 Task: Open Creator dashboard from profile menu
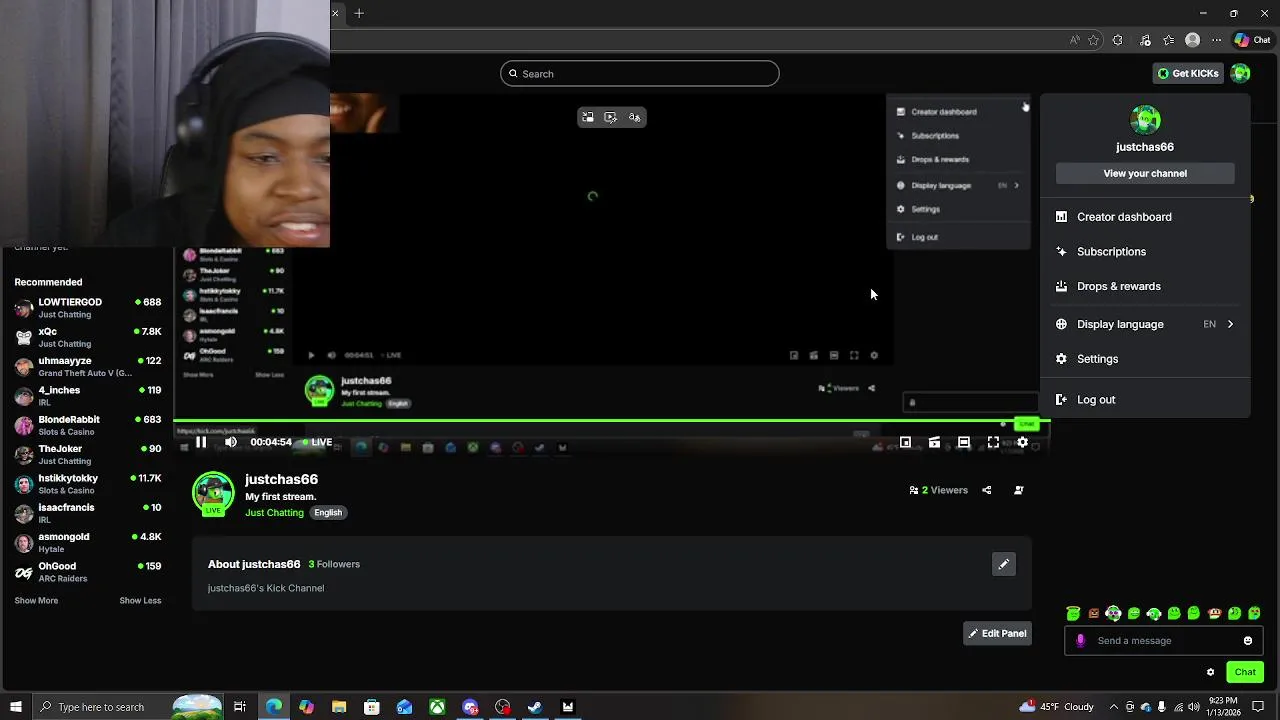[x=1145, y=217]
